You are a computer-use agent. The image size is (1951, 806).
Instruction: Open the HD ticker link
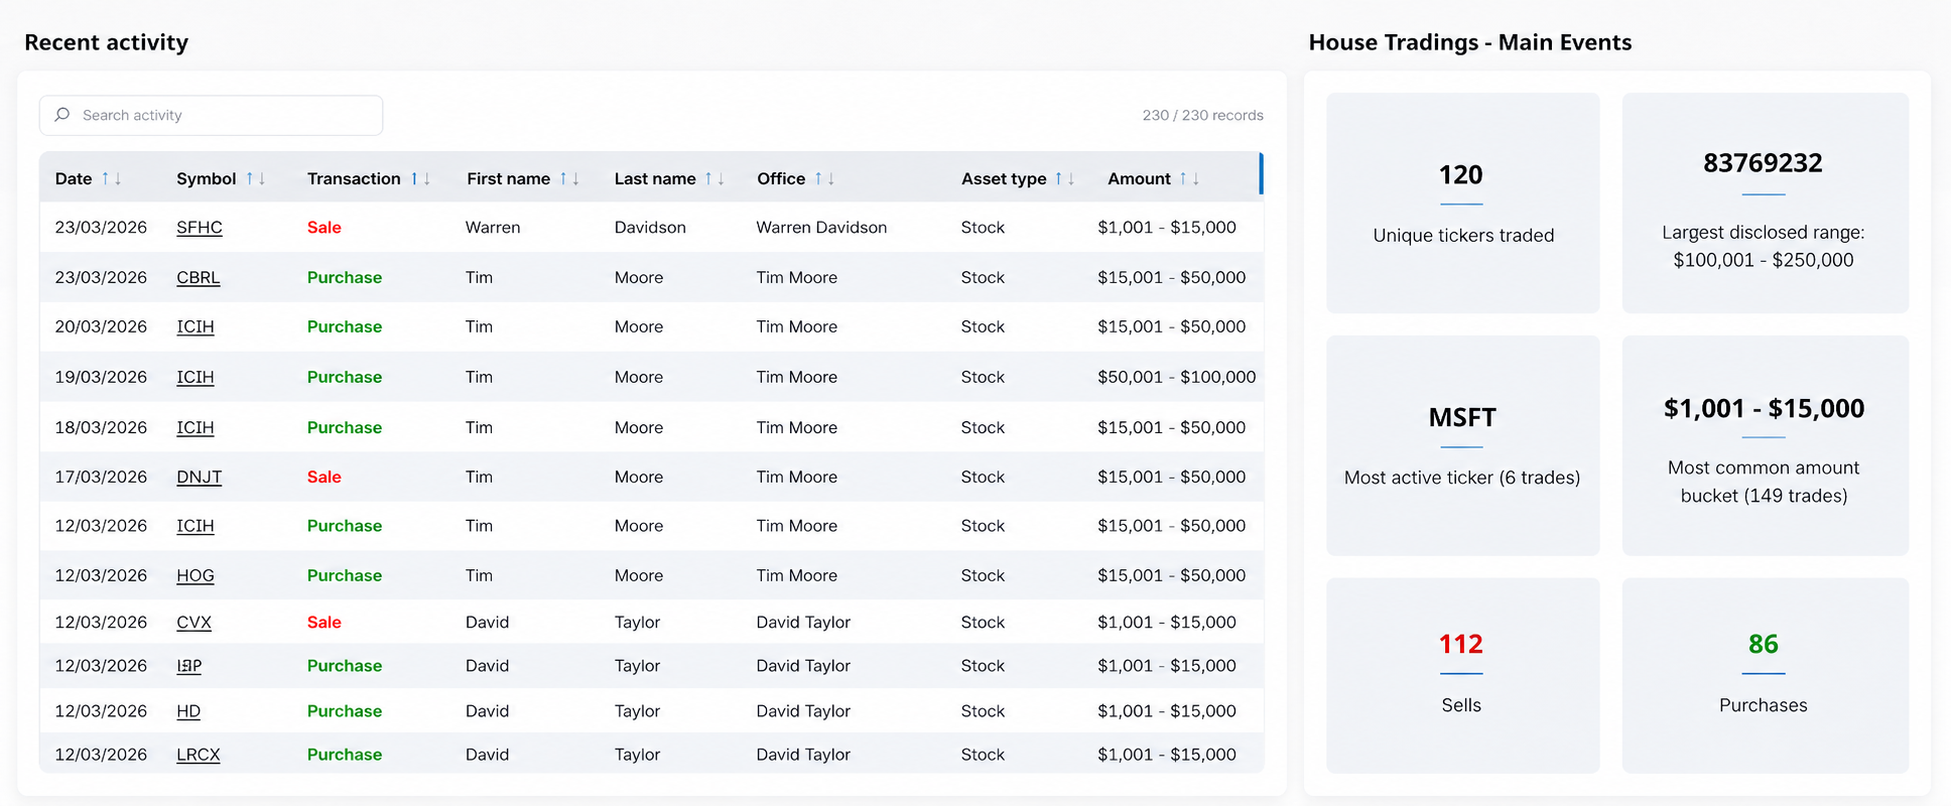[188, 711]
